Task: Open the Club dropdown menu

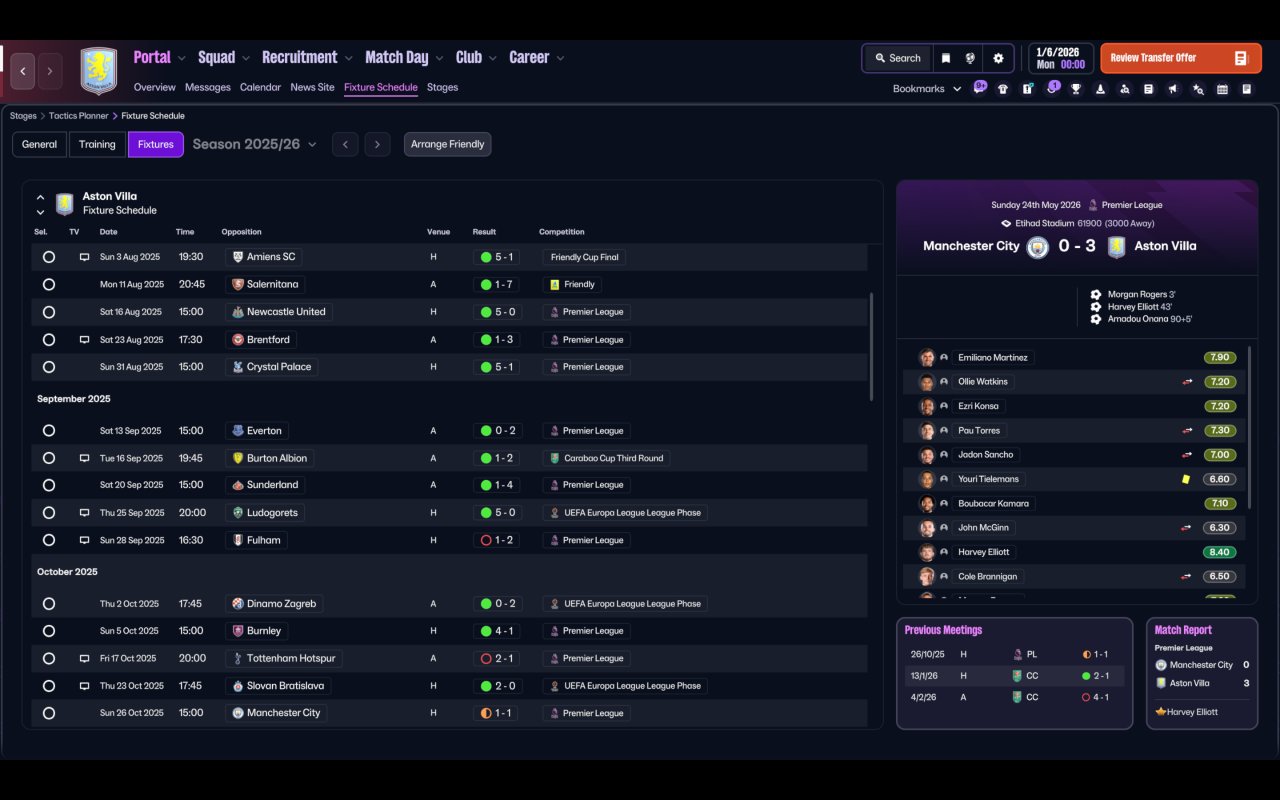Action: click(x=477, y=58)
